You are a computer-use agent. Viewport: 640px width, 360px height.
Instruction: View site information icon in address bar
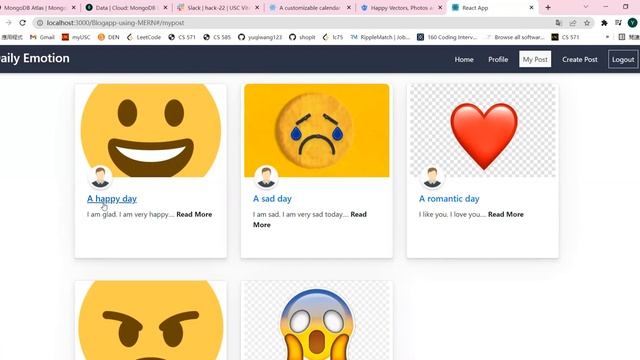(40, 23)
